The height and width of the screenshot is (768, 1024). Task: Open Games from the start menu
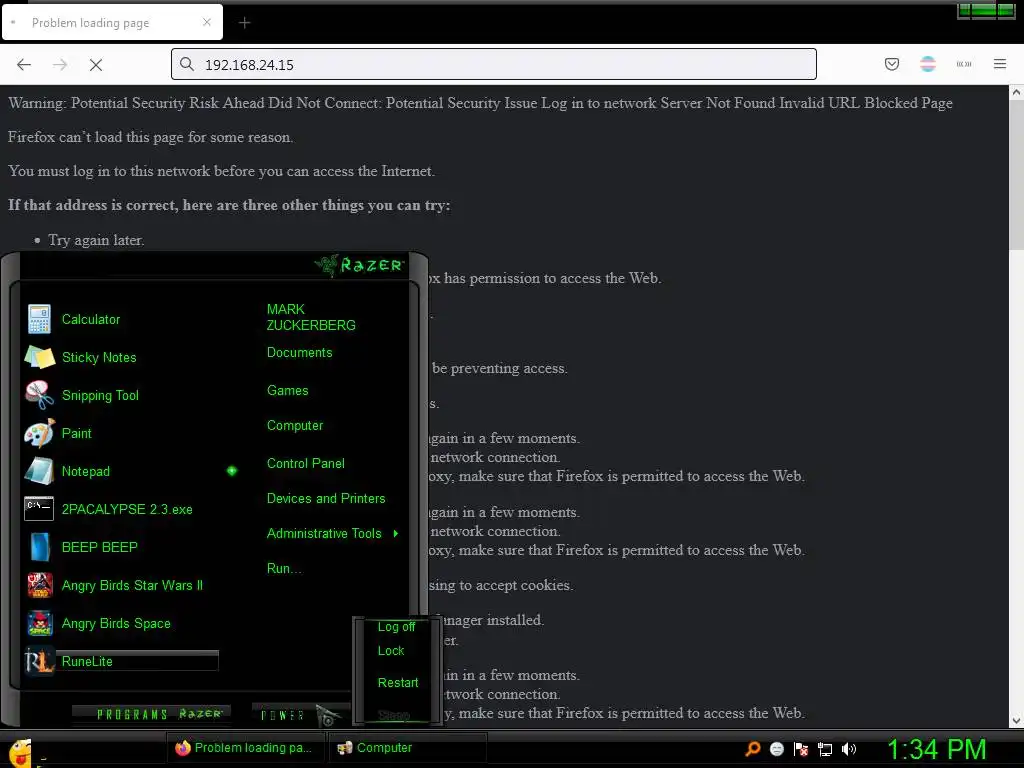[x=287, y=391]
